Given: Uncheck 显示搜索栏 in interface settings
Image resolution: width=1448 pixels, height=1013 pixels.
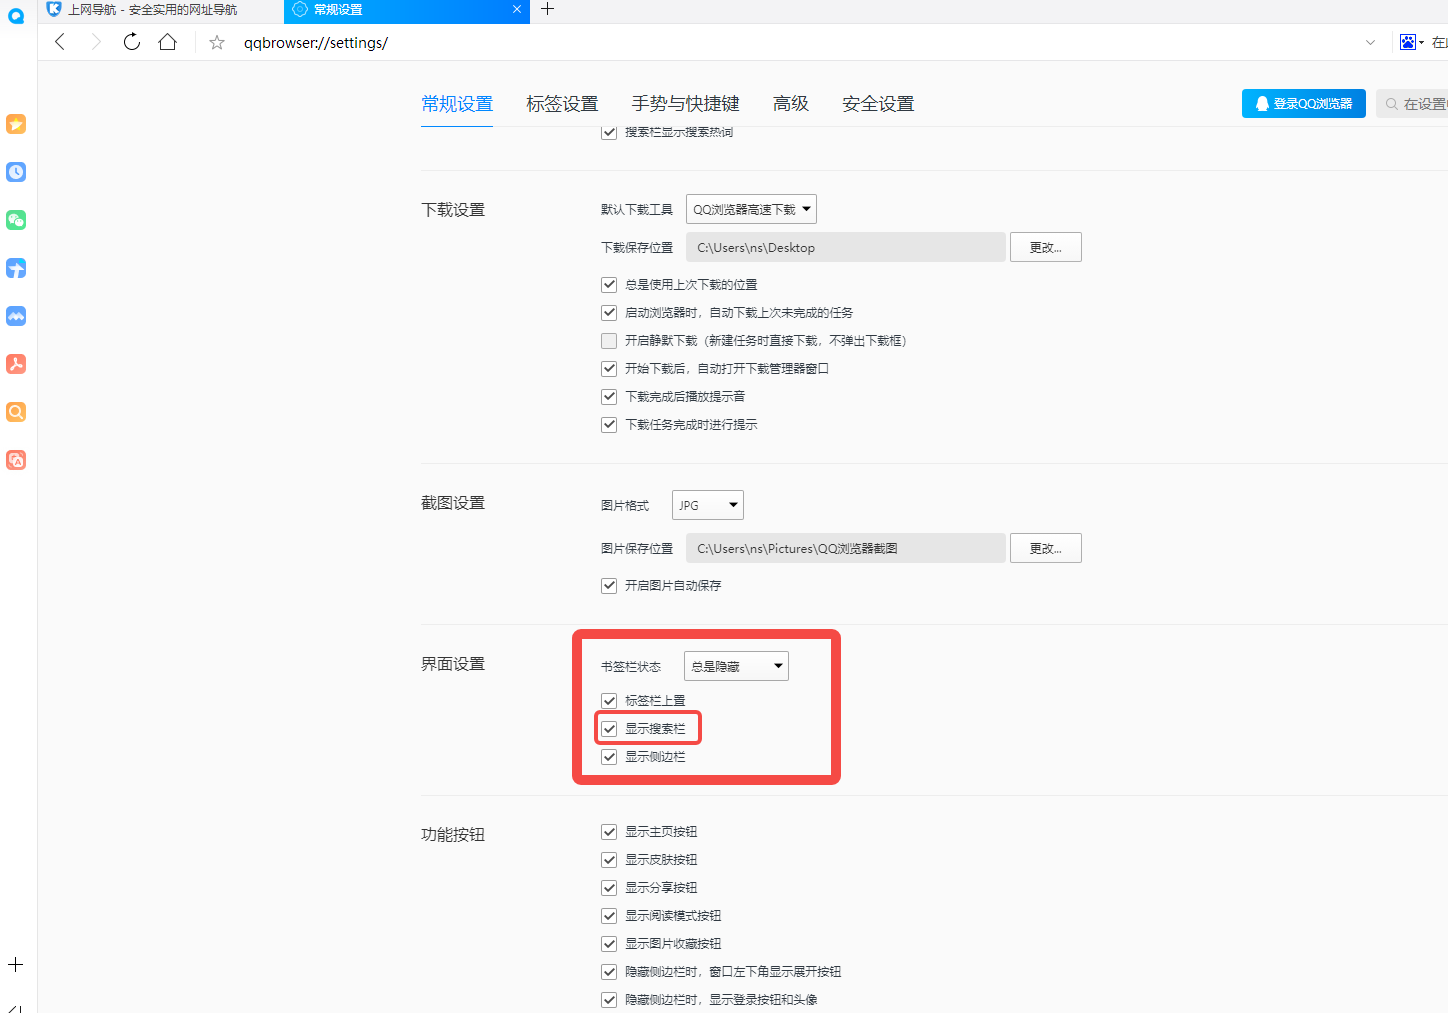Looking at the screenshot, I should click(609, 728).
